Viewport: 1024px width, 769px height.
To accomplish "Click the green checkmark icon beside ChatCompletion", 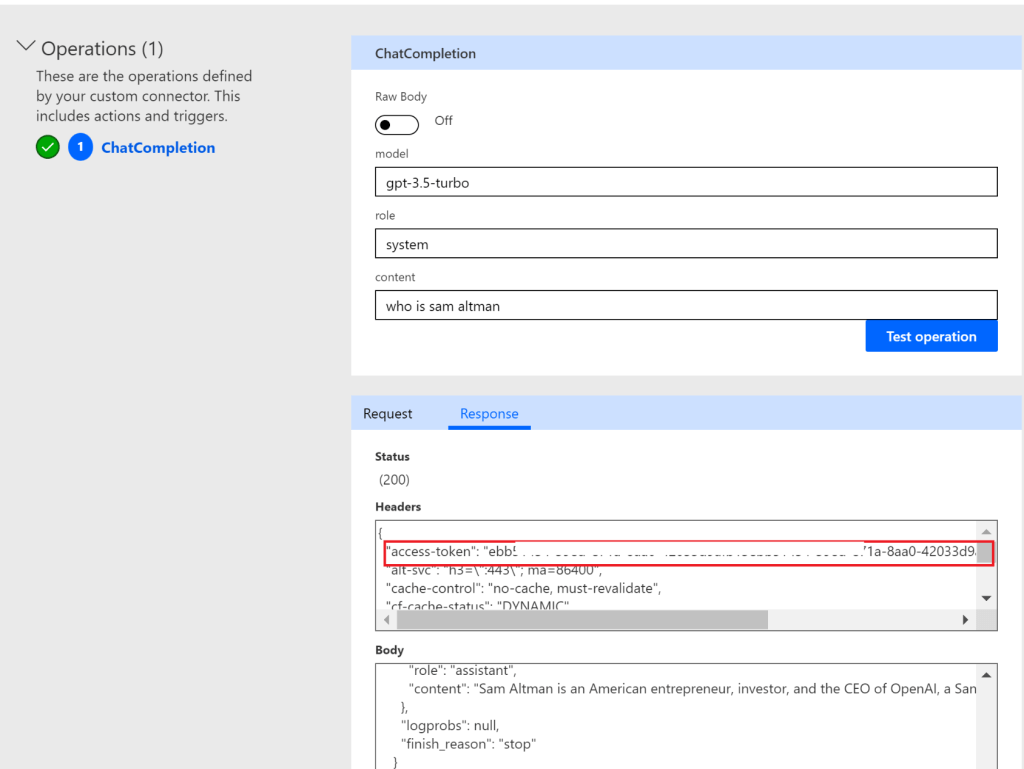I will tap(47, 148).
